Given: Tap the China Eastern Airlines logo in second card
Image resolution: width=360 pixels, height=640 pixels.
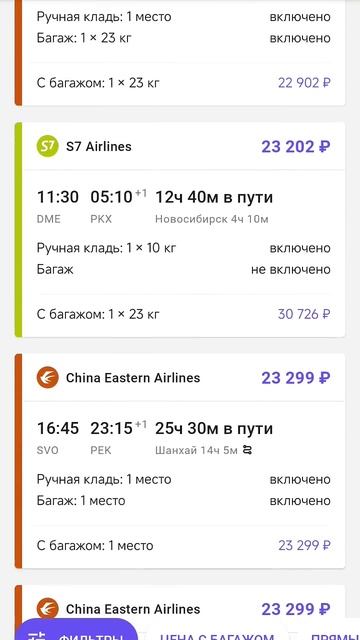Looking at the screenshot, I should click(x=48, y=378).
